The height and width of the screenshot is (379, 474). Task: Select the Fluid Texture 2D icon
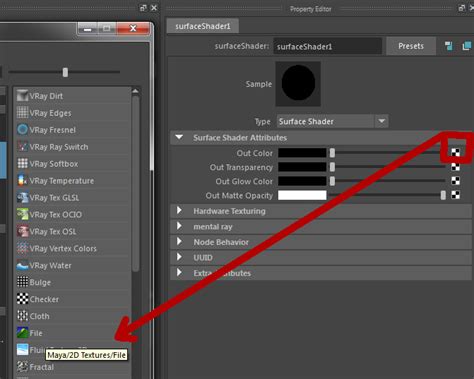(22, 350)
